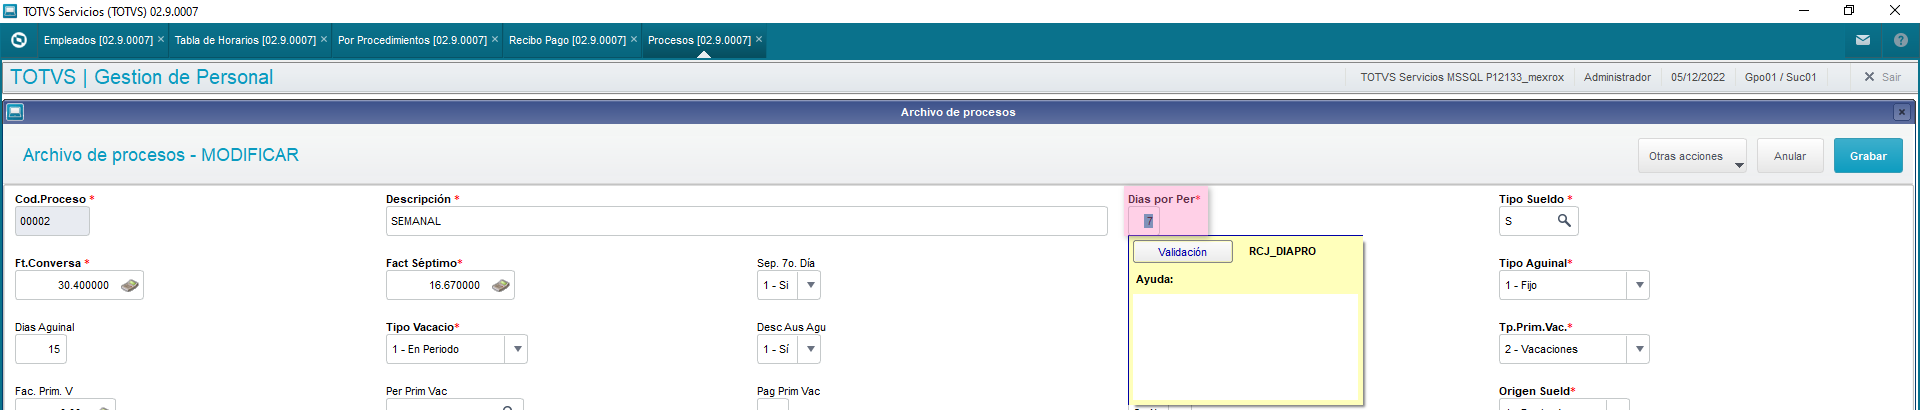Click the calculator icon in Fact Séptimo field

pyautogui.click(x=501, y=285)
